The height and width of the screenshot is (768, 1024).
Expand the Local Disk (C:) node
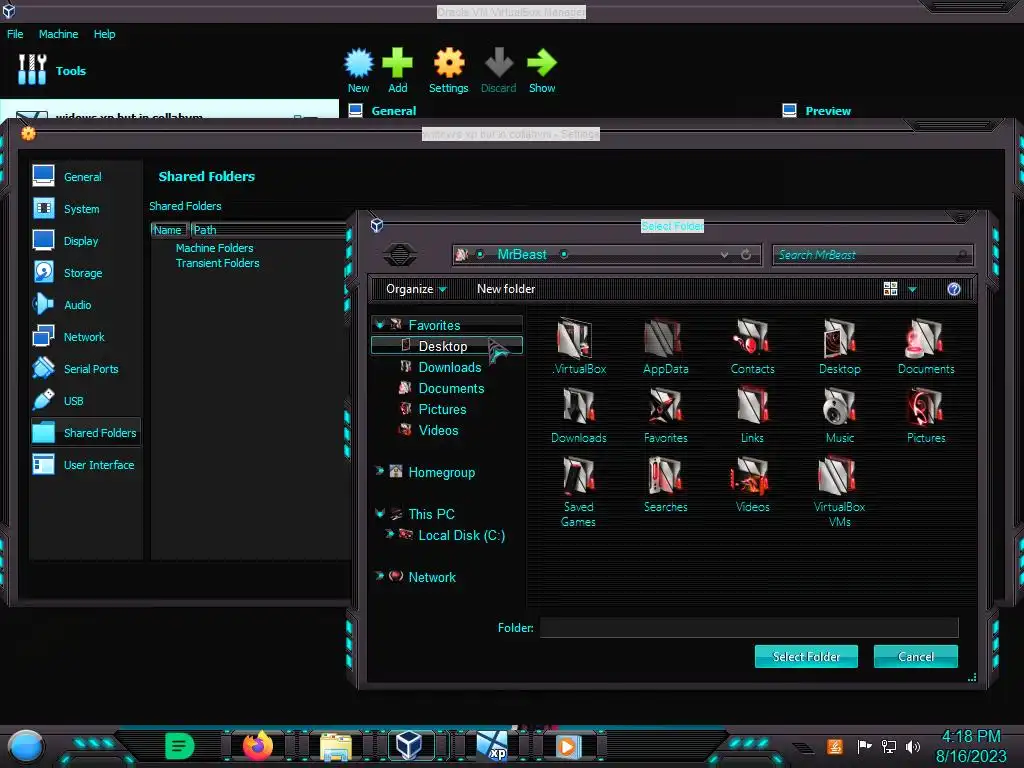click(390, 534)
